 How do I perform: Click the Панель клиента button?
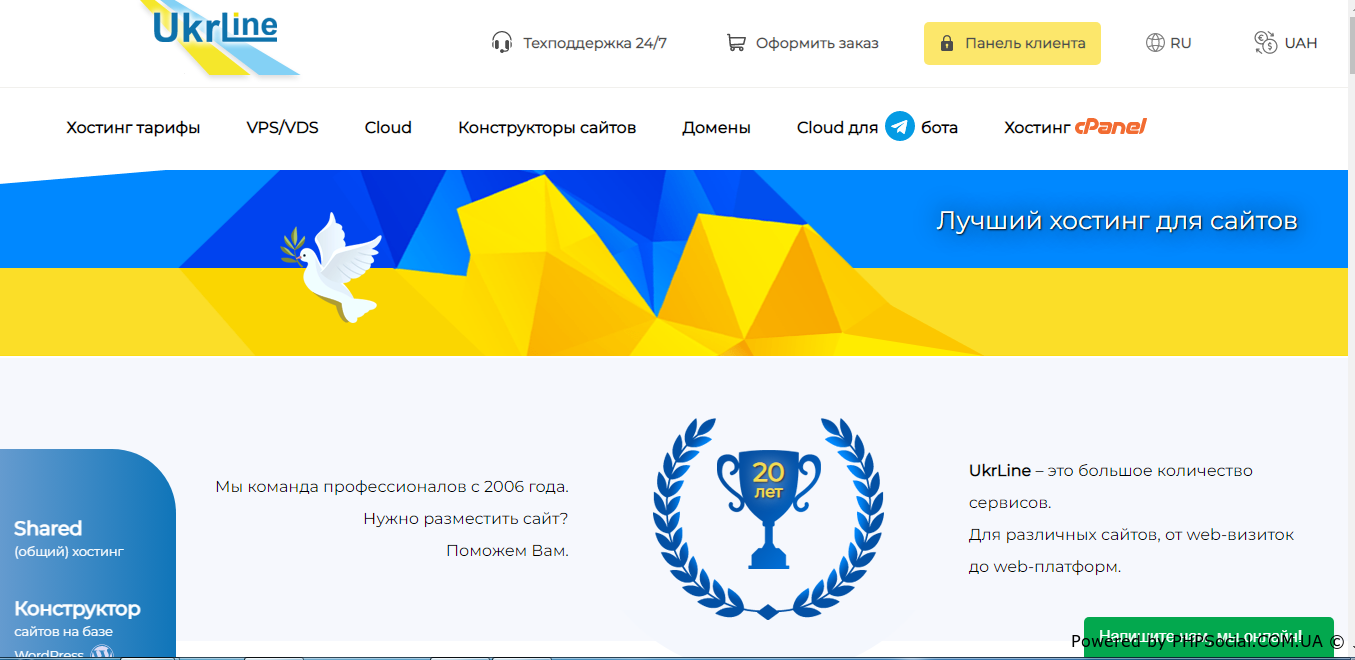(1012, 44)
